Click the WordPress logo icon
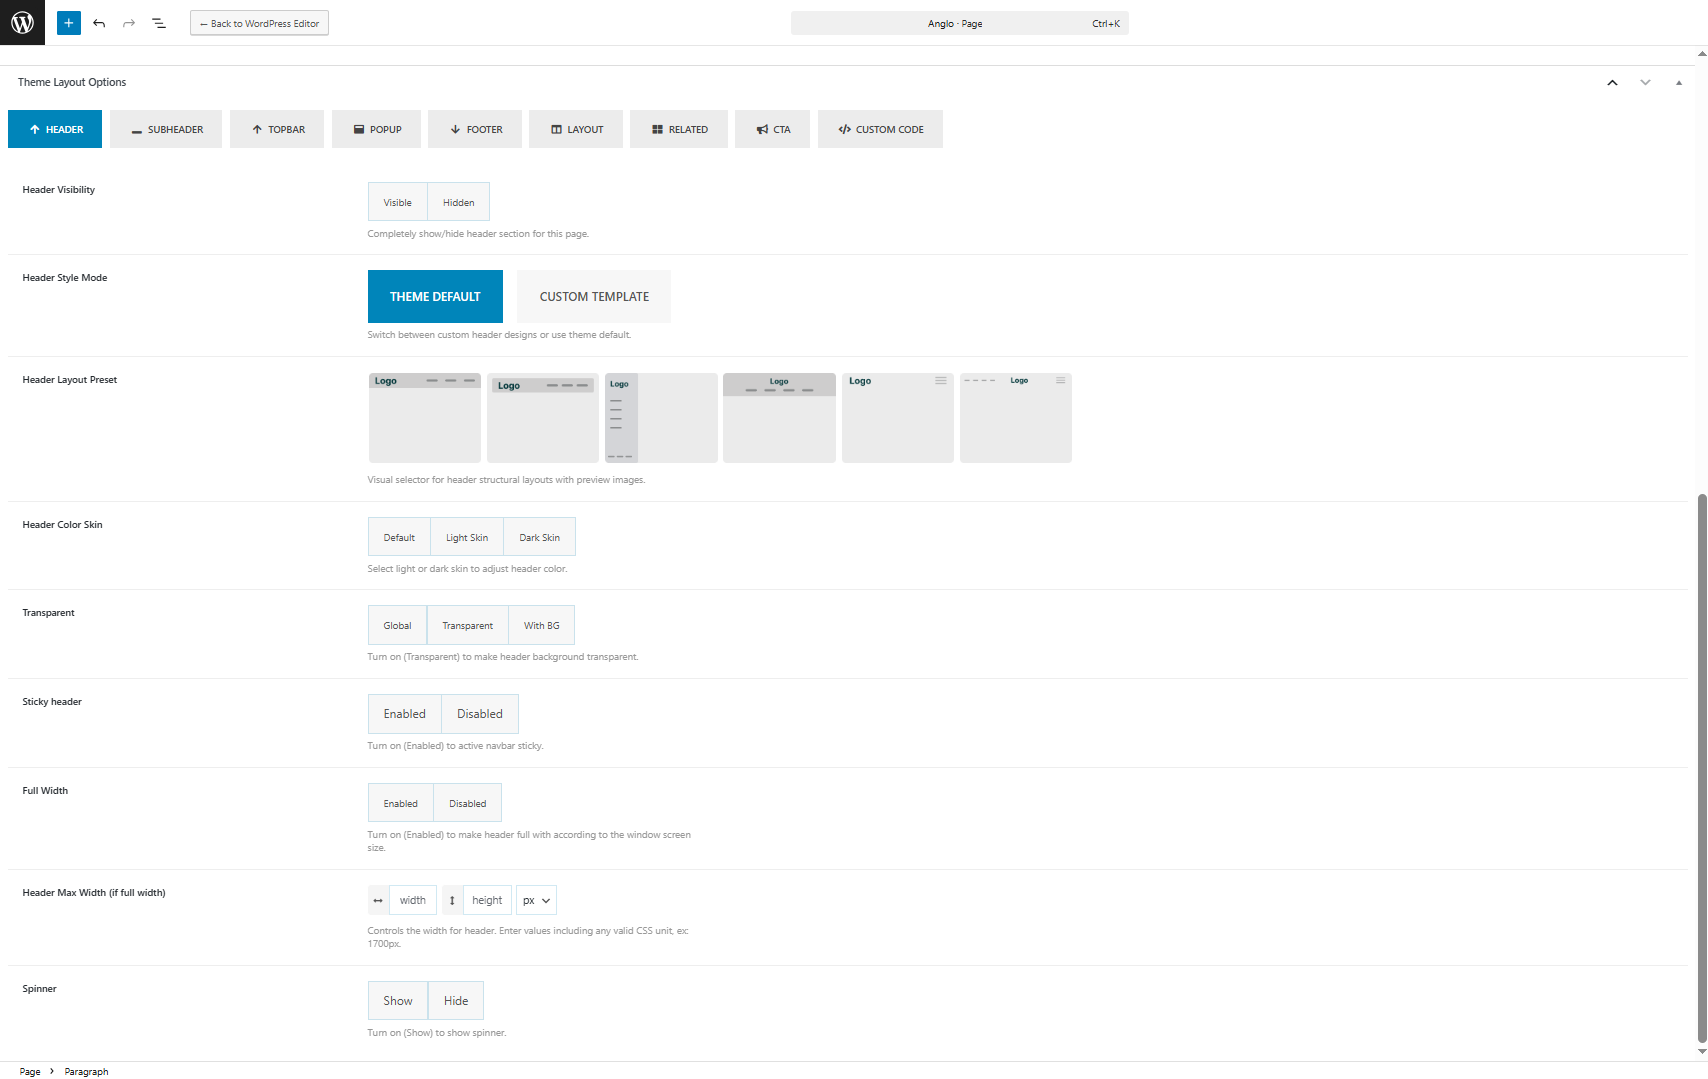Screen dimensions: 1708x1079 [22, 22]
